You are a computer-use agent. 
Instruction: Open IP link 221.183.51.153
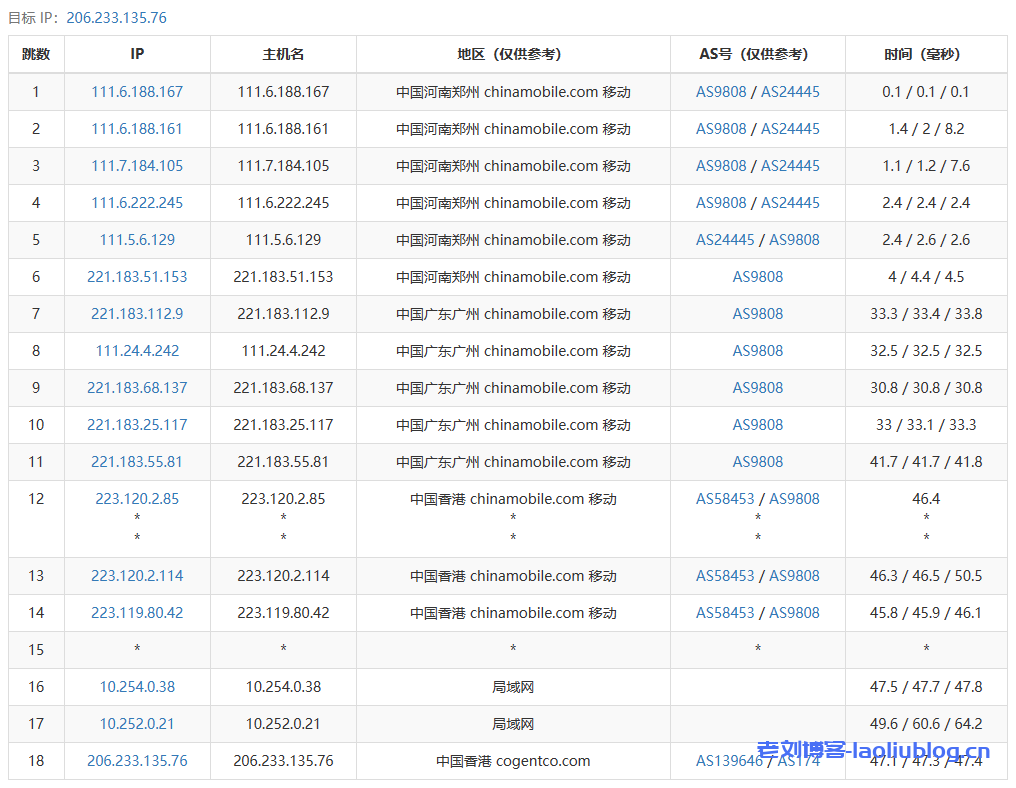[137, 277]
